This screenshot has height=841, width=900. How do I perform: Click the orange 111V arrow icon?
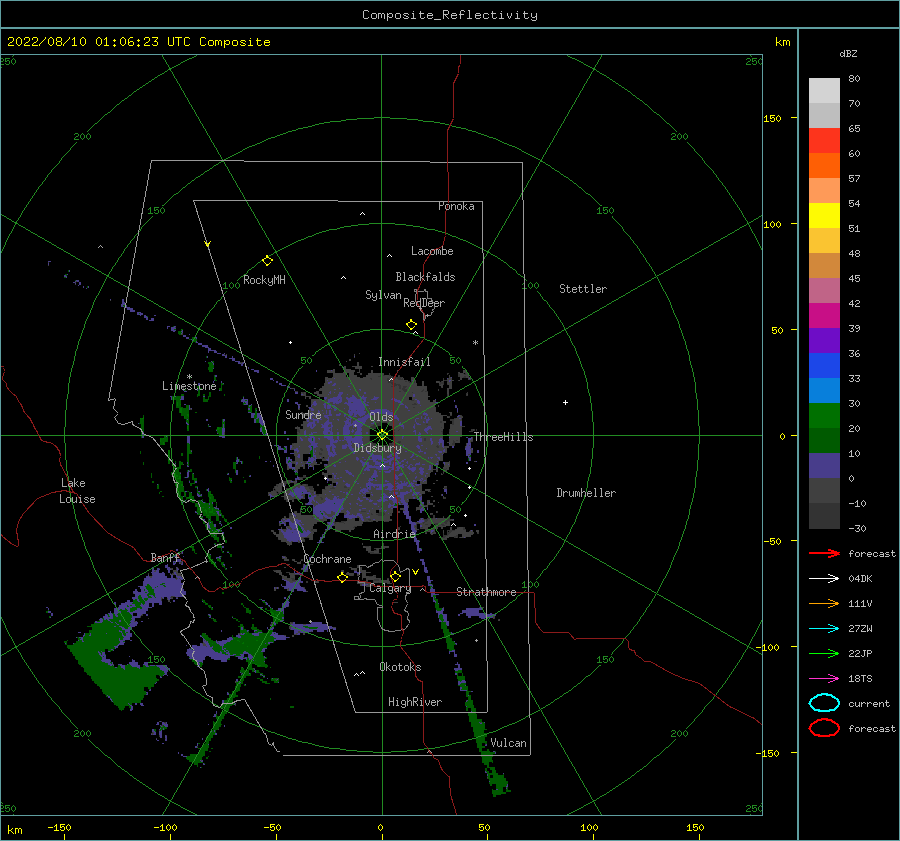[x=824, y=603]
